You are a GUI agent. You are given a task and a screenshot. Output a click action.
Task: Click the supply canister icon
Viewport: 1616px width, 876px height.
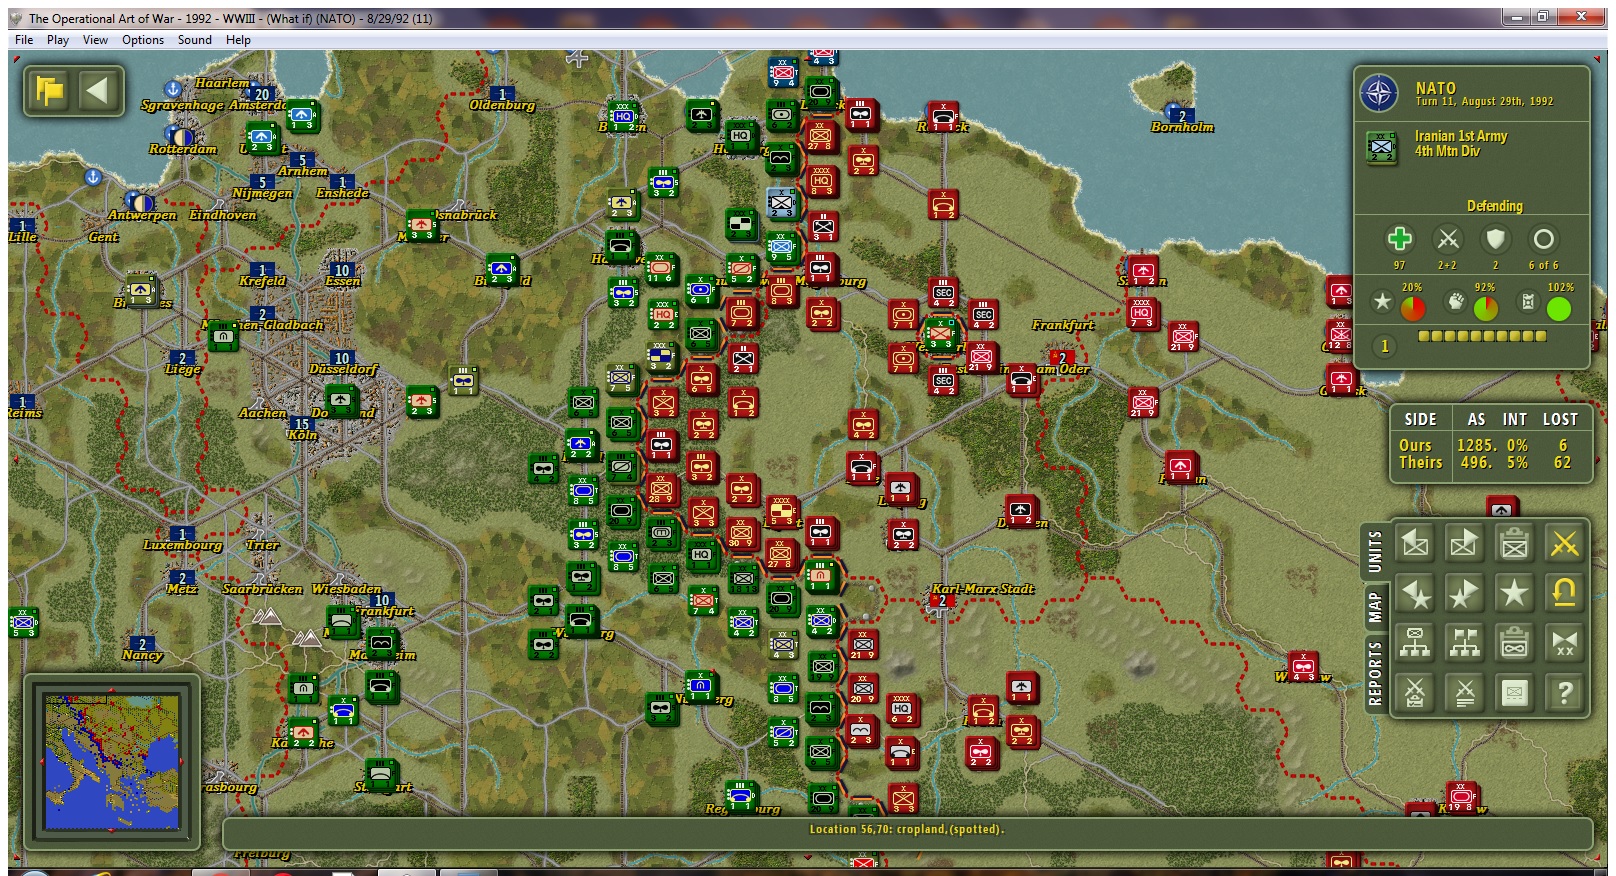pyautogui.click(x=1528, y=302)
